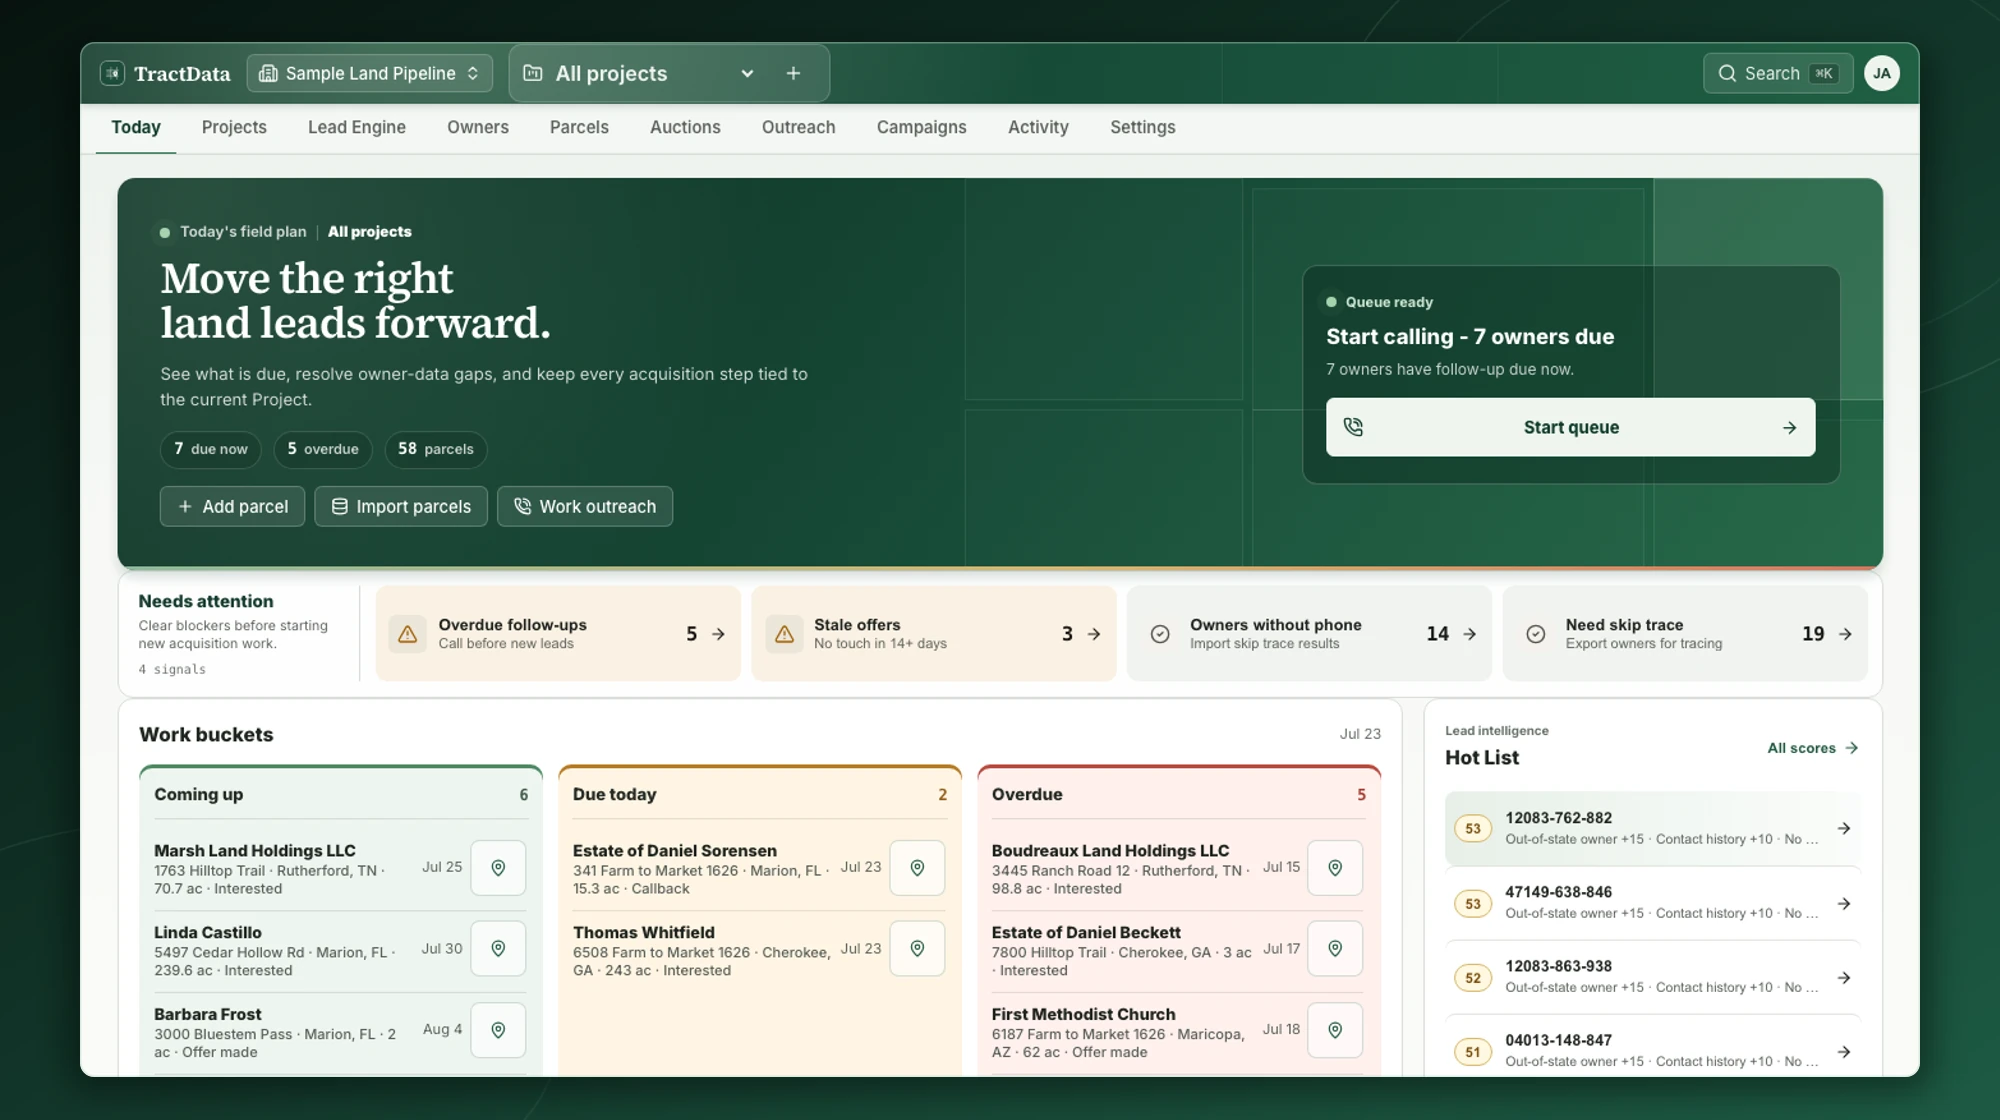Click map pin for First Methodist Church
The image size is (2000, 1120).
[x=1335, y=1030]
